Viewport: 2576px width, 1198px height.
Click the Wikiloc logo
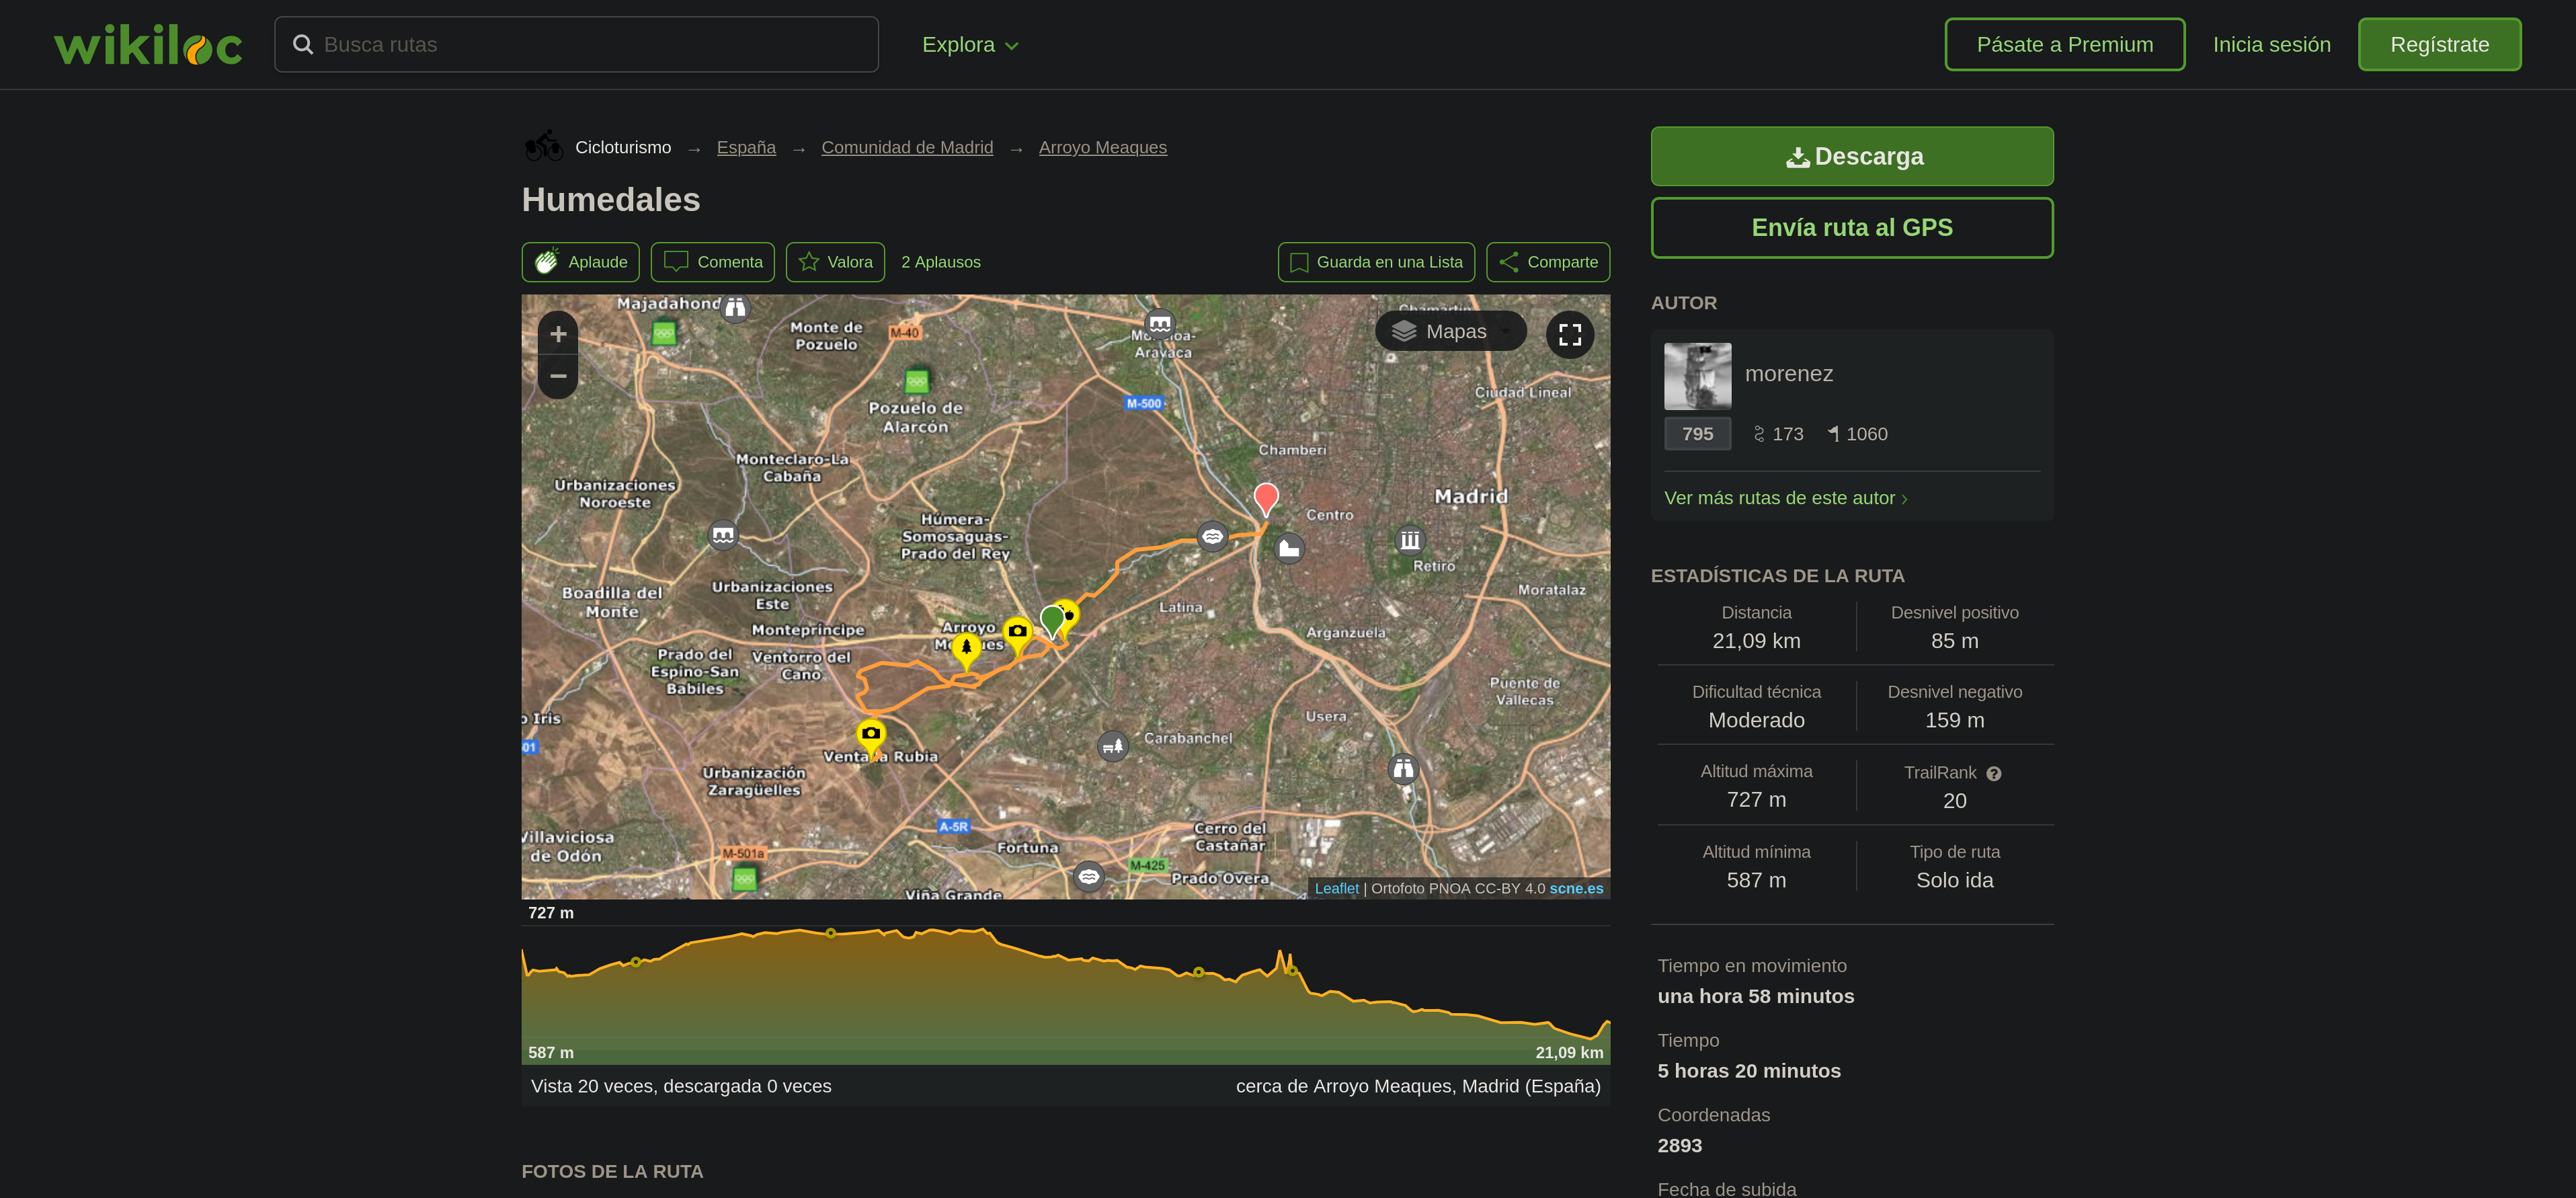pos(148,45)
